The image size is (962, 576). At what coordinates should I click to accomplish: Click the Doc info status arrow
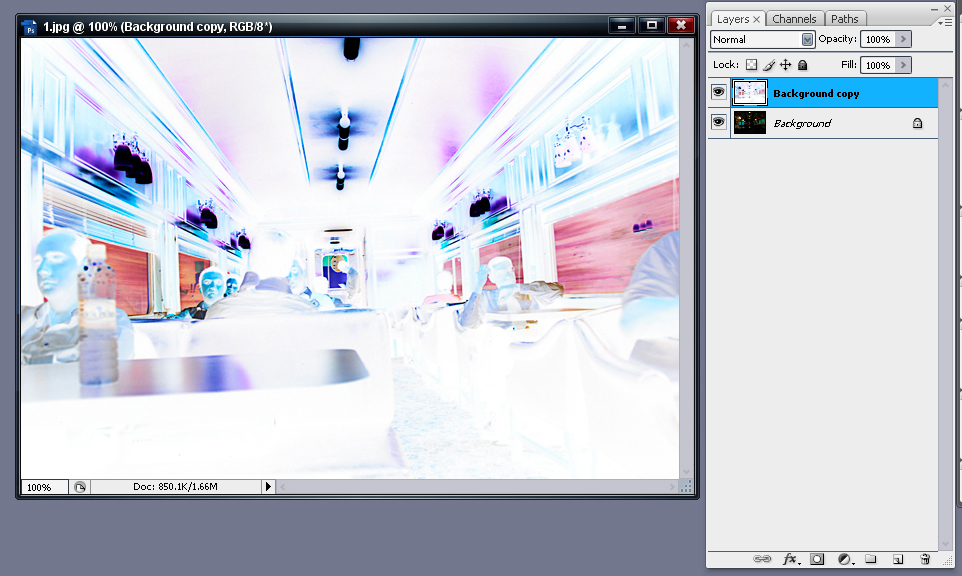267,487
